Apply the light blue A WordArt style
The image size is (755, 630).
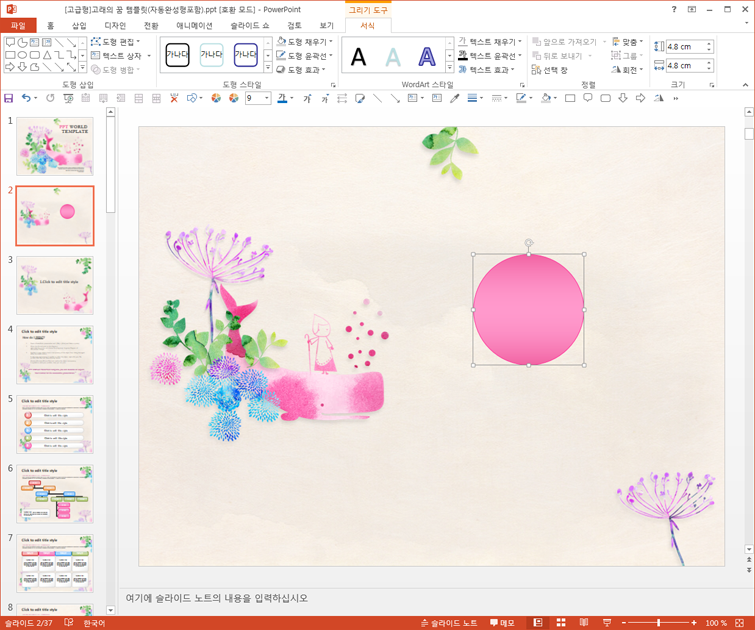click(x=393, y=57)
